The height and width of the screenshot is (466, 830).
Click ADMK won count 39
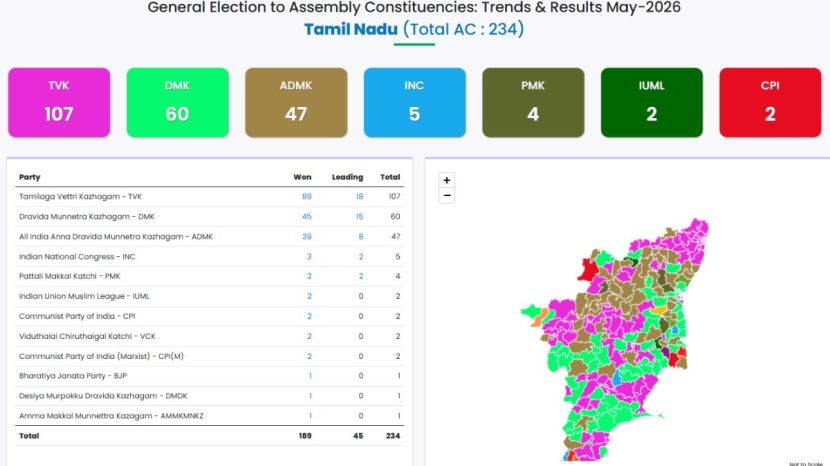click(306, 237)
